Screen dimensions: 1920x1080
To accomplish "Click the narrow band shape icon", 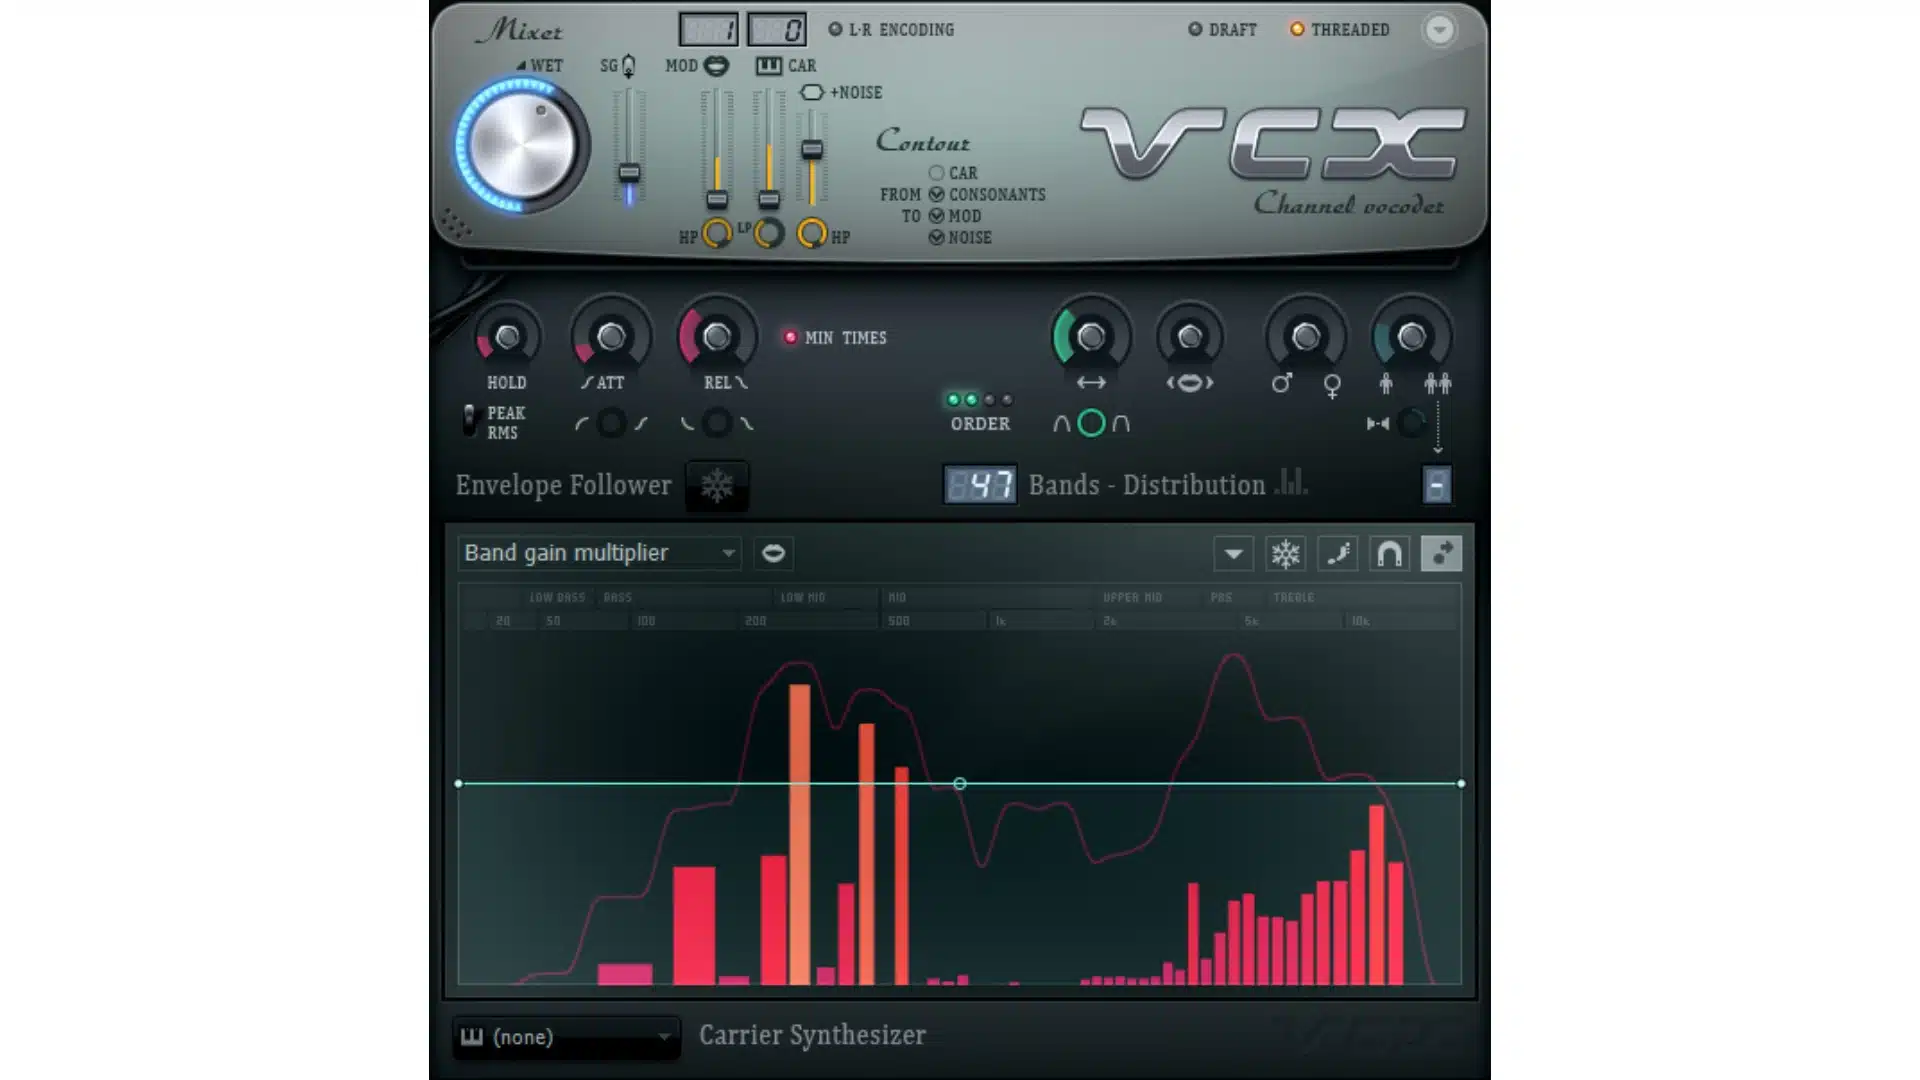I will (1061, 424).
